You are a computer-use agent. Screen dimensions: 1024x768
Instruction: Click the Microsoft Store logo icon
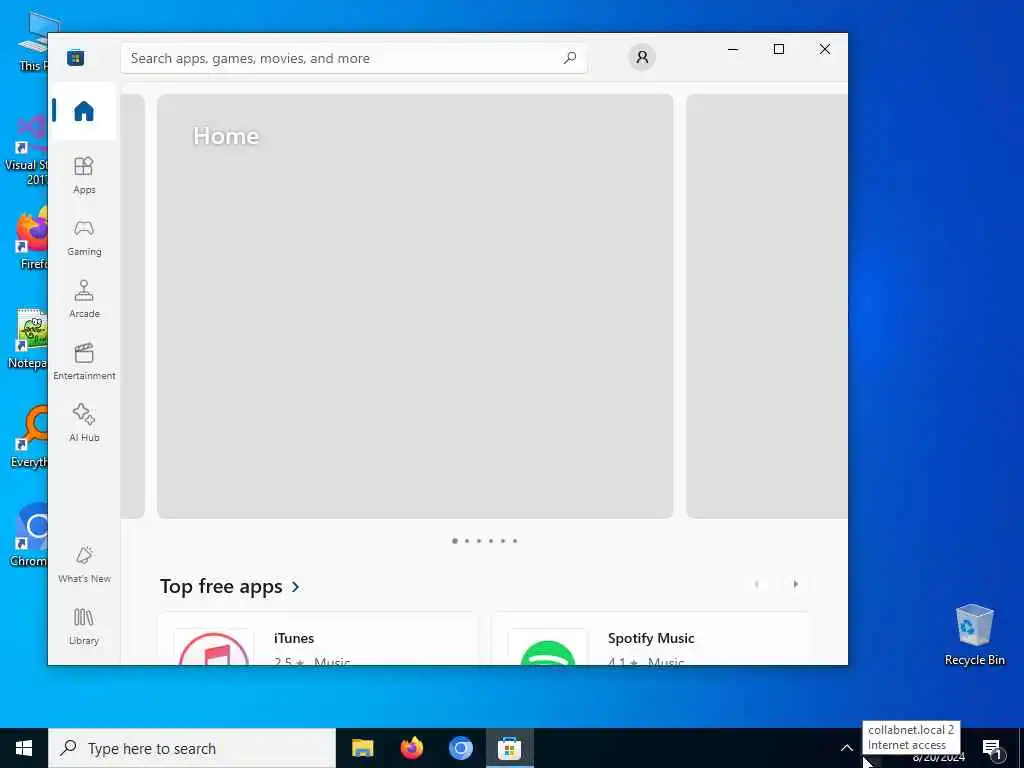[x=76, y=57]
